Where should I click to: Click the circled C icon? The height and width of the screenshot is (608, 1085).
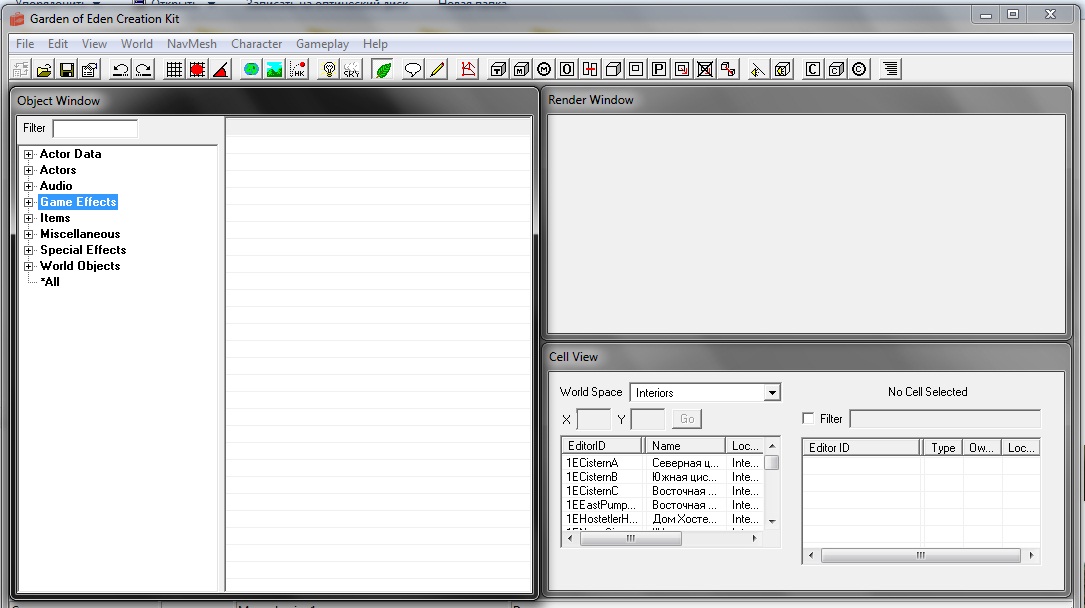[859, 69]
